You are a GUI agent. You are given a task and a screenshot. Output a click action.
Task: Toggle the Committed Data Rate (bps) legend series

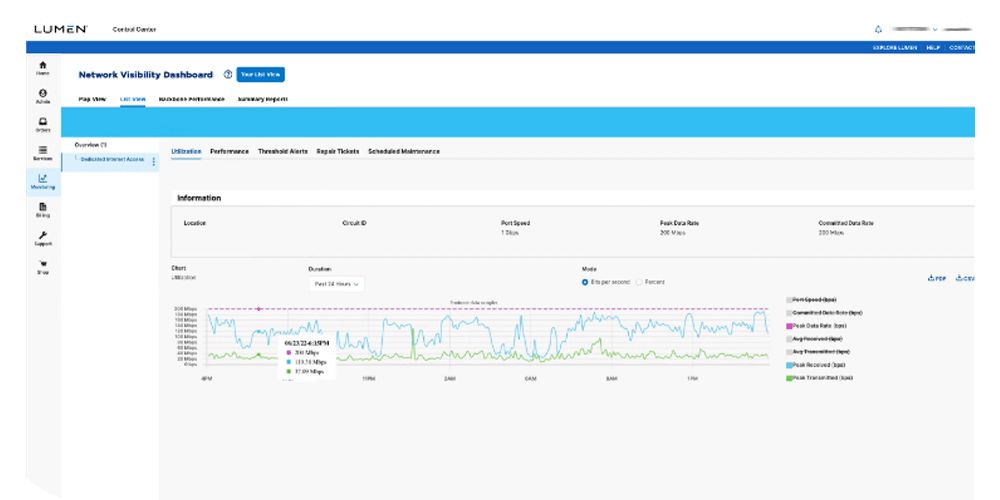click(x=824, y=312)
